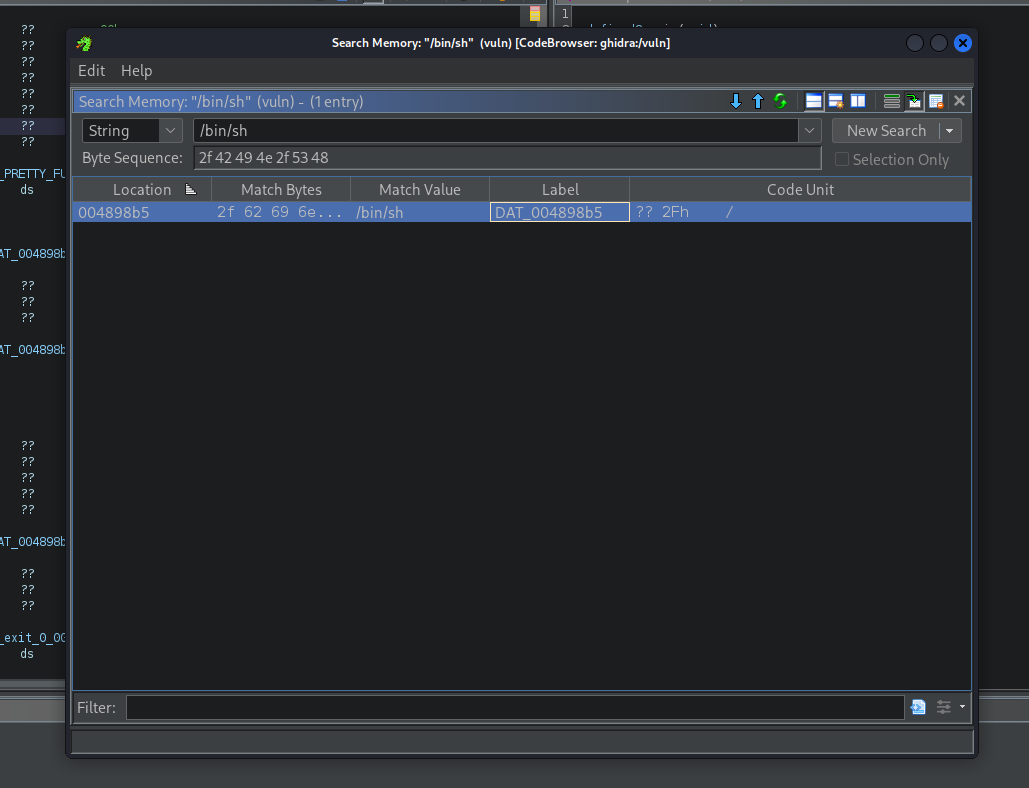Toggle the green arrow navigation icon
This screenshot has height=788, width=1029.
point(914,101)
